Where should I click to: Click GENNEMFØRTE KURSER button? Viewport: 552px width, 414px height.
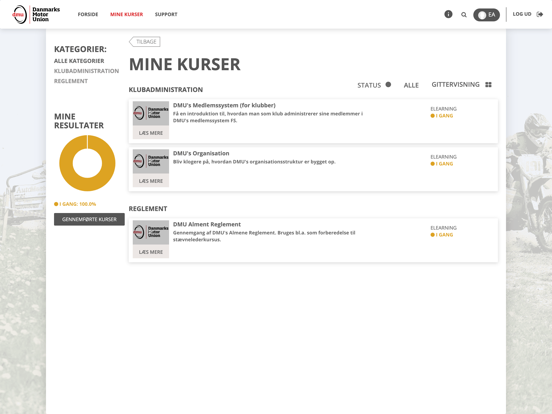click(x=89, y=219)
